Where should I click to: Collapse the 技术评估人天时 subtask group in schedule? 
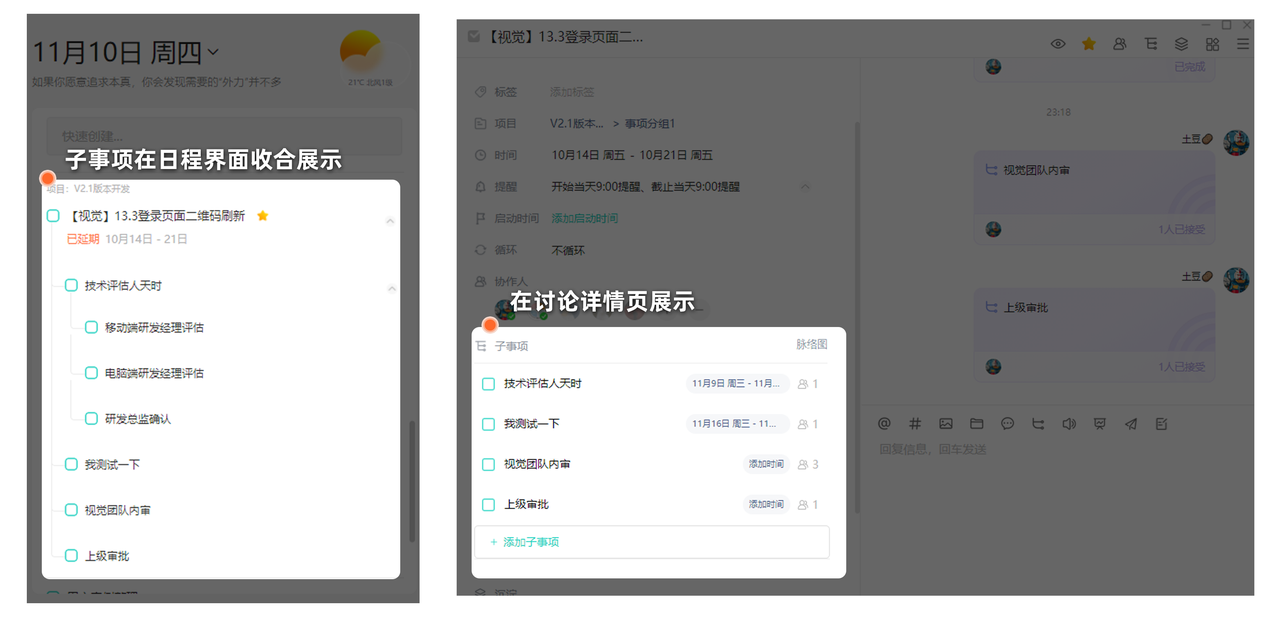click(391, 289)
